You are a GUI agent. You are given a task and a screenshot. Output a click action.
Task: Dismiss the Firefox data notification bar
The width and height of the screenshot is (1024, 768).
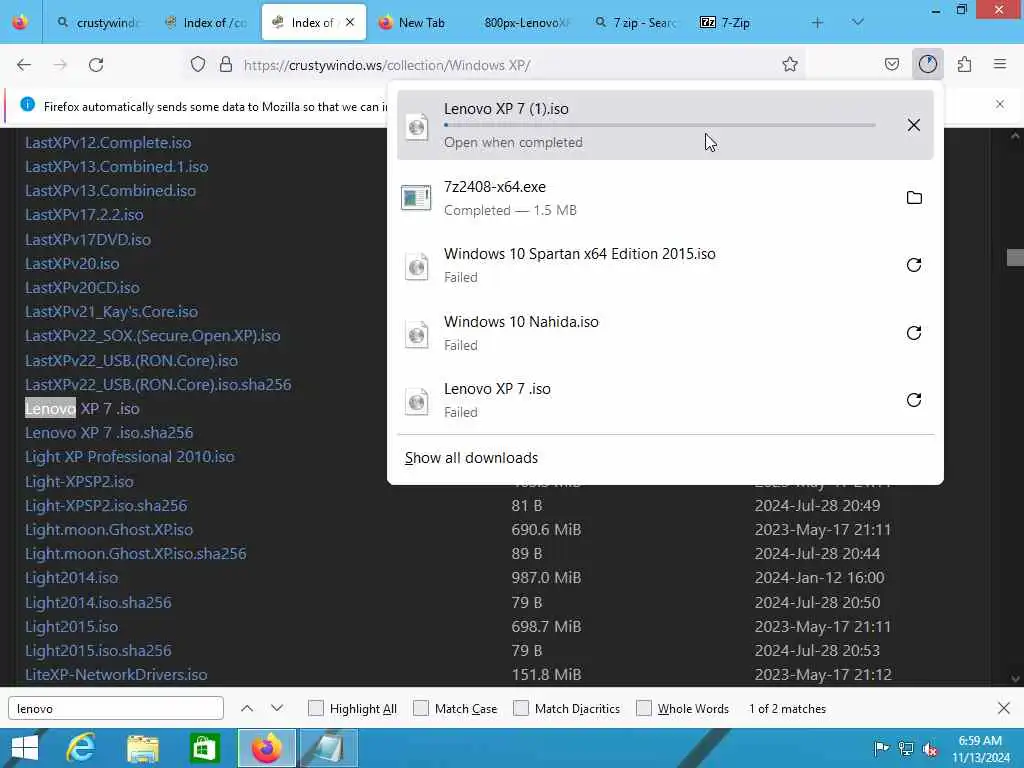[999, 104]
